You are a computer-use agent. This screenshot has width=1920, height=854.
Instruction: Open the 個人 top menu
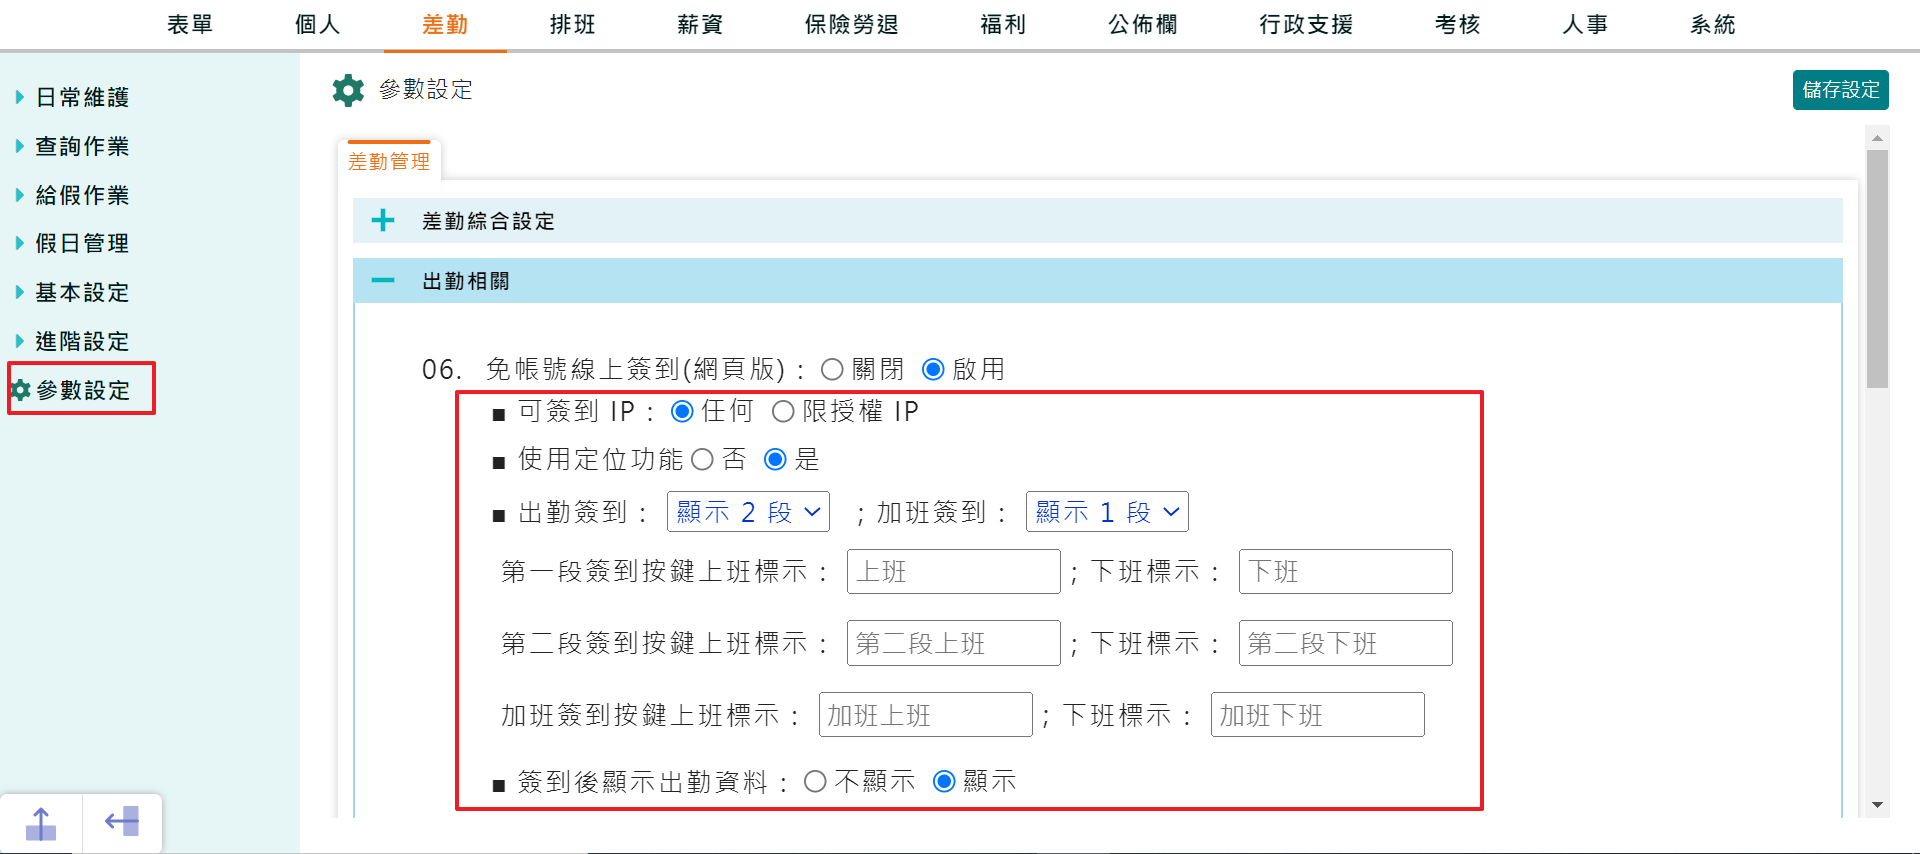318,25
